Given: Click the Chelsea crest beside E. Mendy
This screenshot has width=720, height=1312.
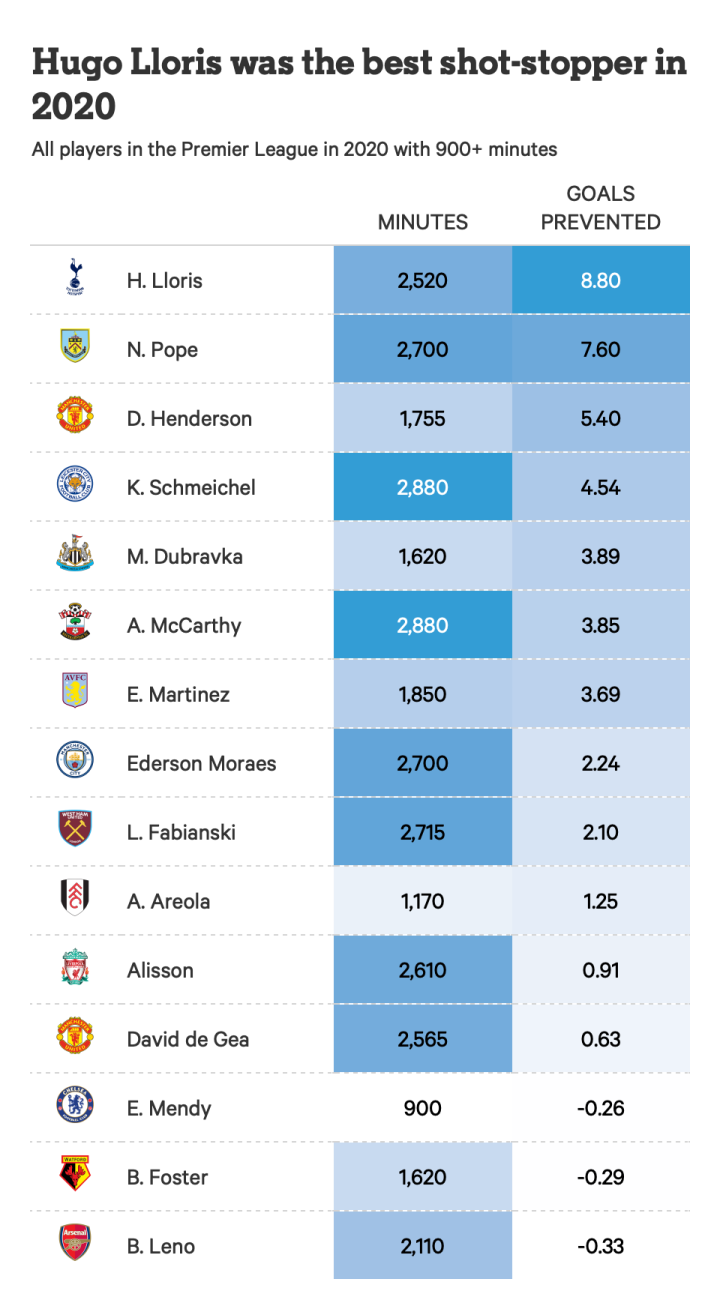Looking at the screenshot, I should pyautogui.click(x=75, y=1105).
